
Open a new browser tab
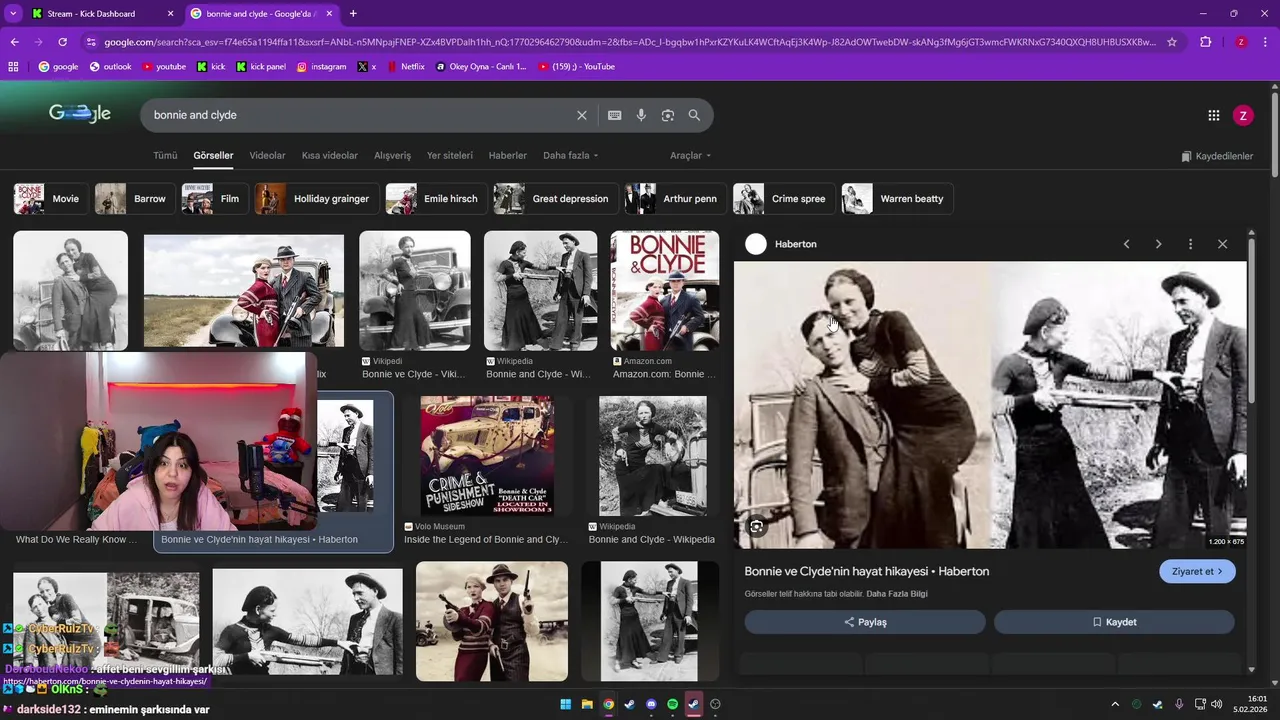click(353, 14)
